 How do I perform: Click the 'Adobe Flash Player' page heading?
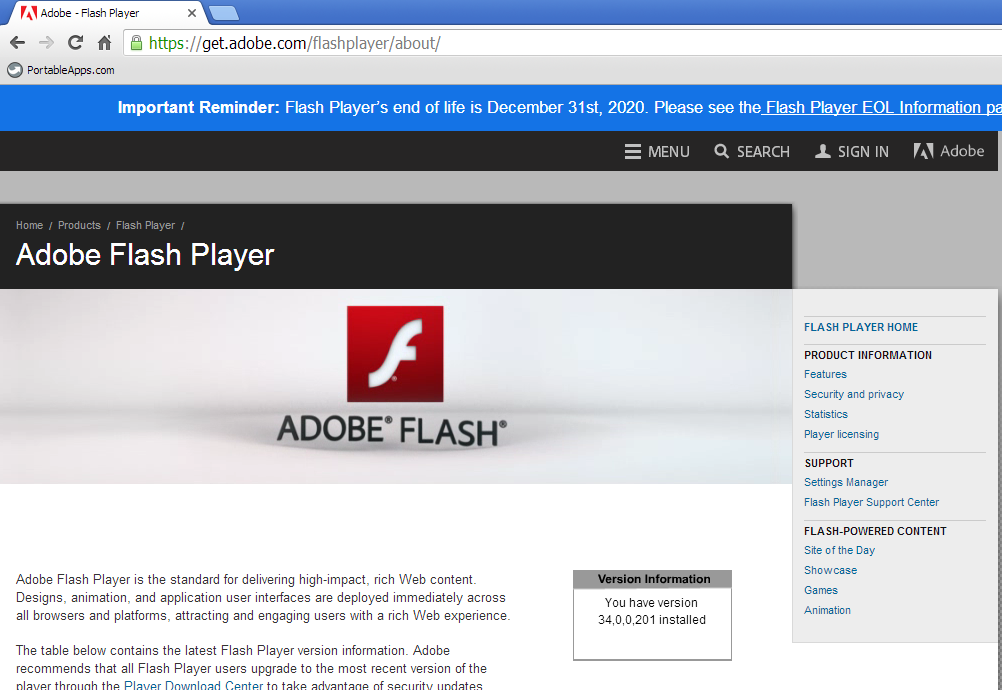145,255
